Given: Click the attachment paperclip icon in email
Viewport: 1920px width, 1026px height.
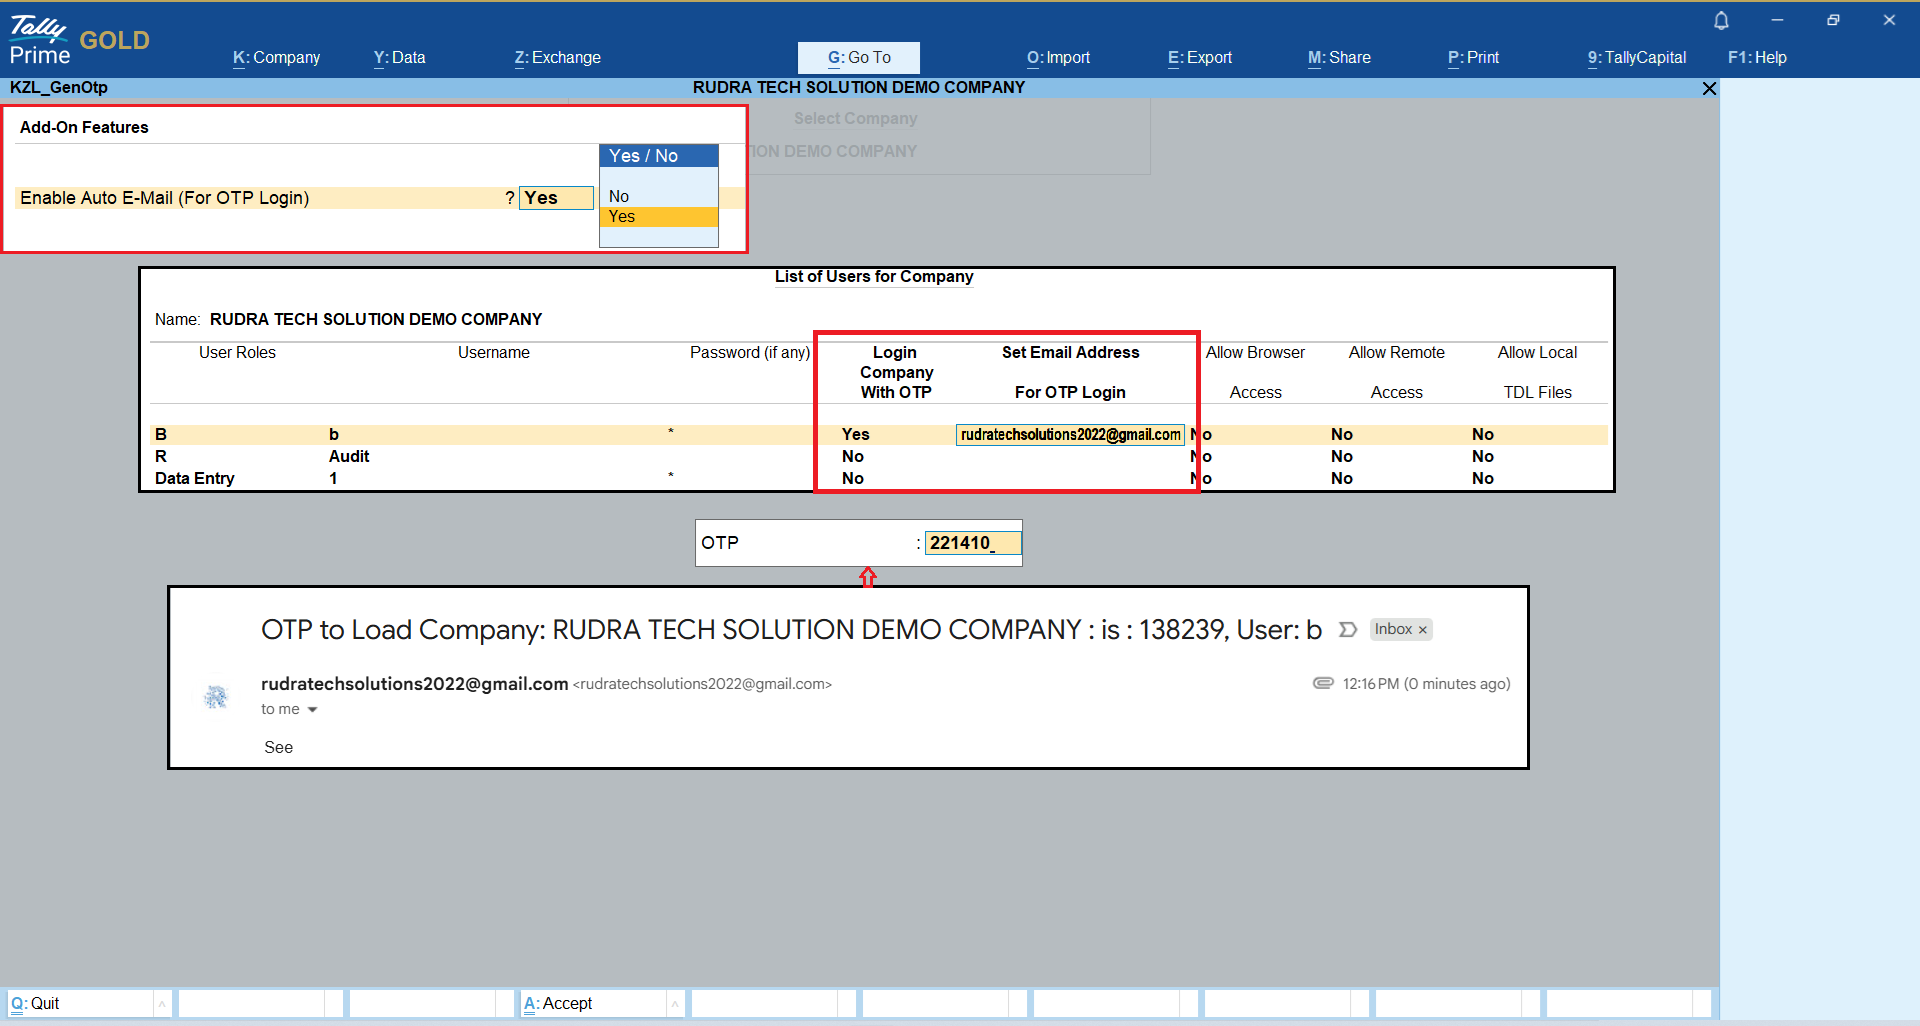Looking at the screenshot, I should [1323, 683].
